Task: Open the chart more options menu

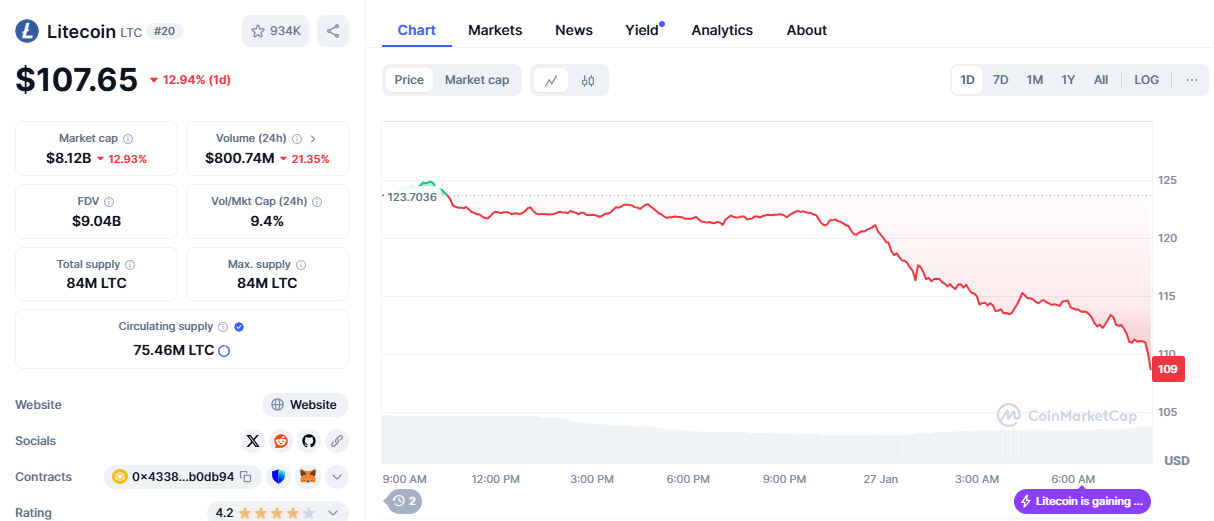Action: tap(1191, 80)
